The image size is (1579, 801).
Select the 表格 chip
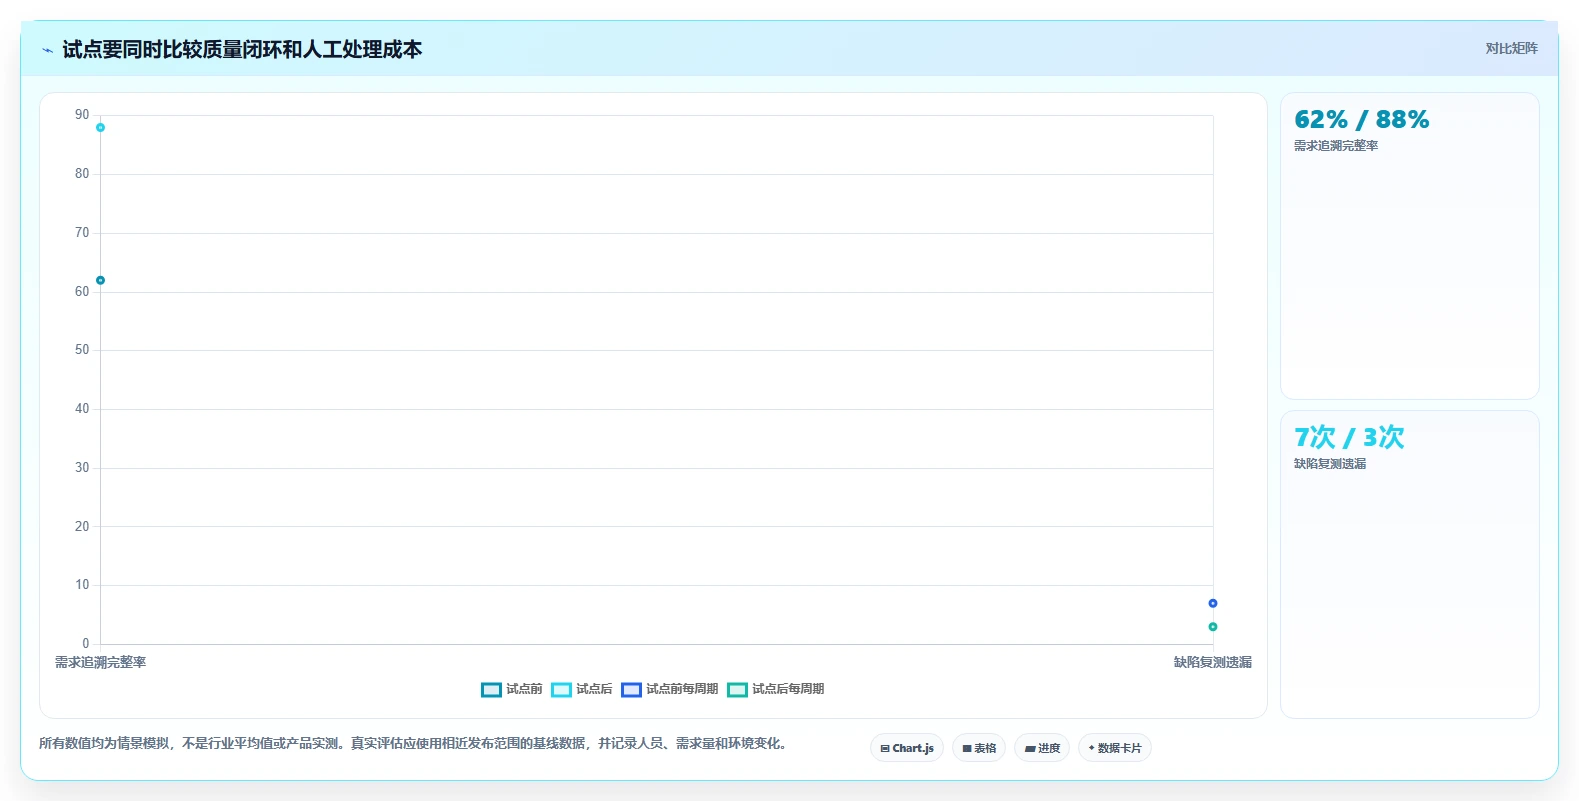(x=979, y=748)
